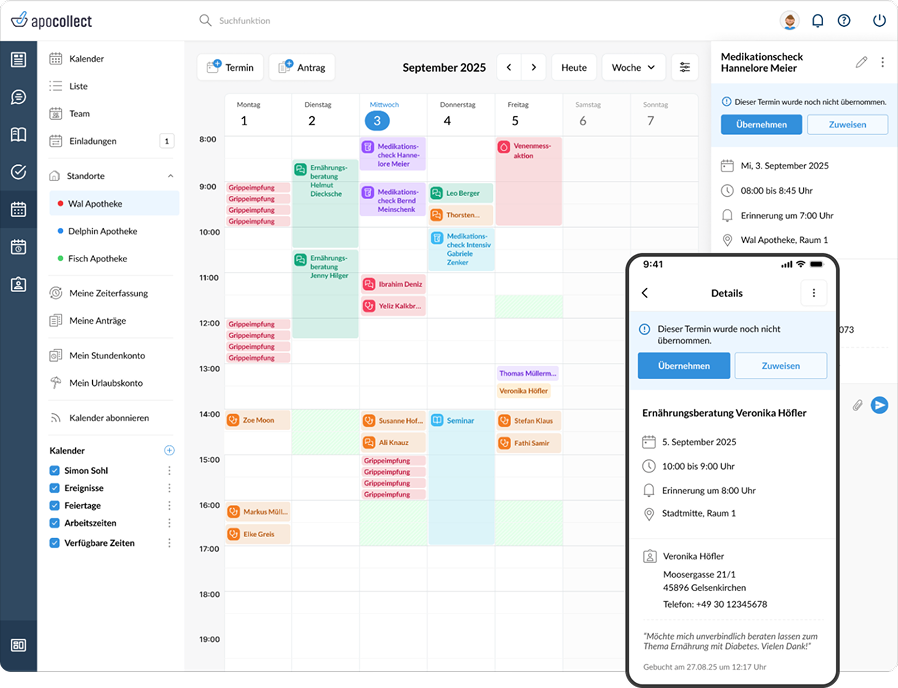Collapse the Standorte section
Viewport: 898px width, 688px height.
point(170,176)
